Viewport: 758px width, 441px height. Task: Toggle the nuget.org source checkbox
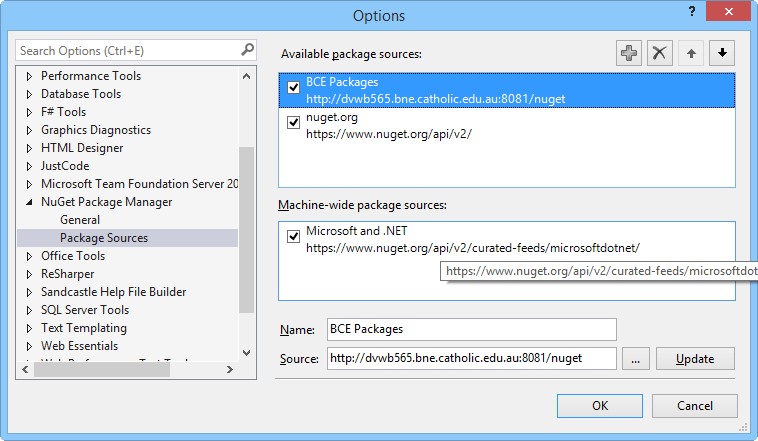(293, 123)
